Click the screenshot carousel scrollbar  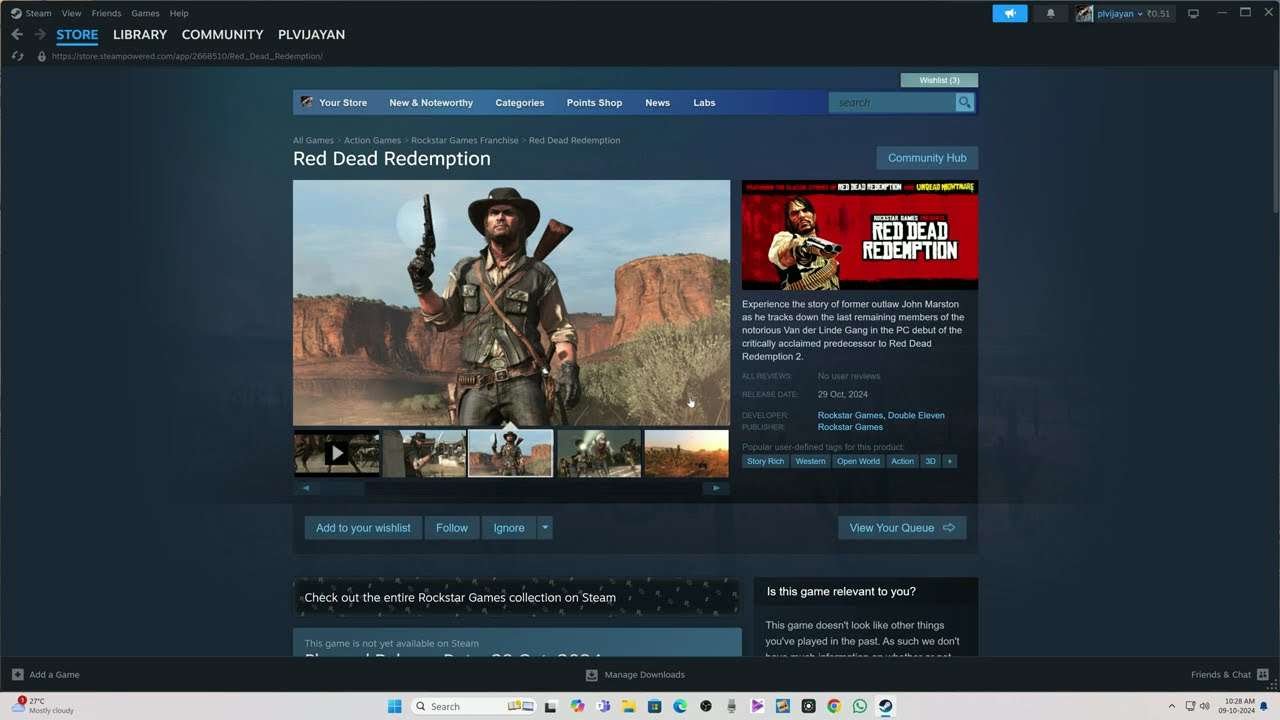tap(510, 488)
